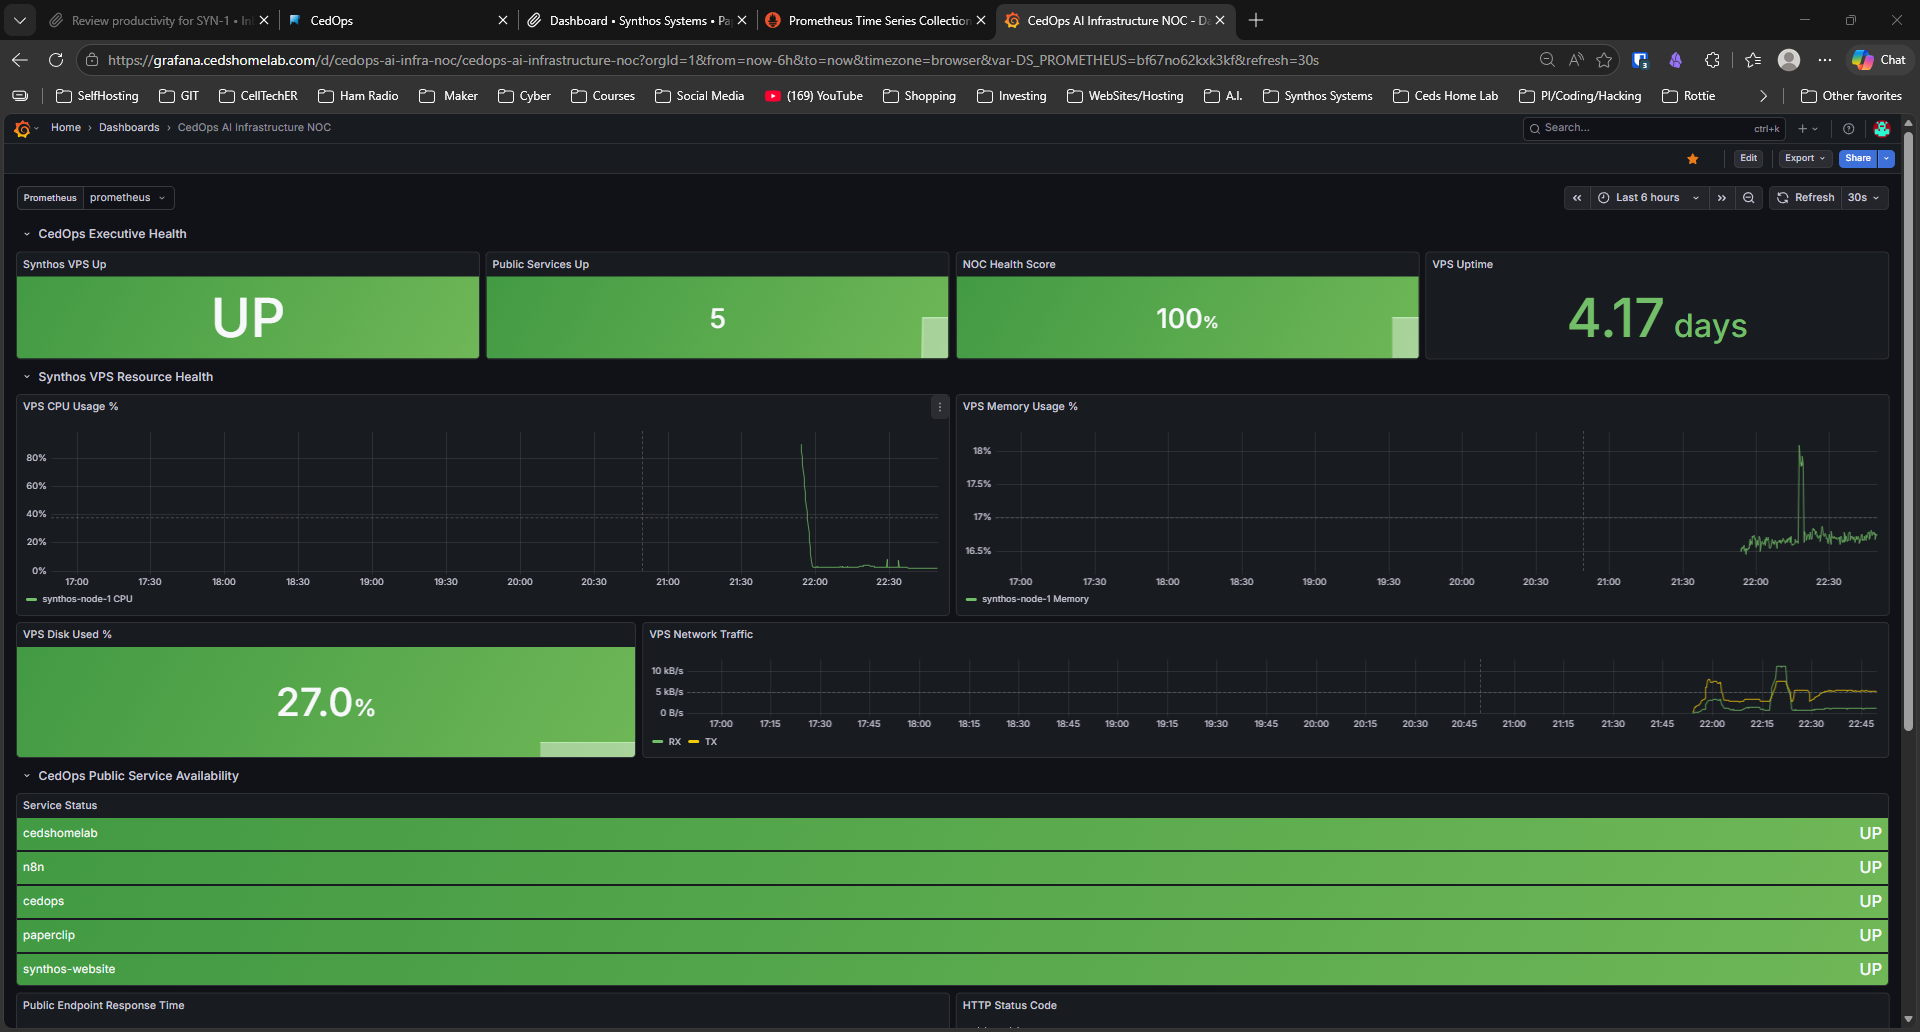Image resolution: width=1920 pixels, height=1032 pixels.
Task: Click the Edit dashboard button
Action: point(1748,158)
